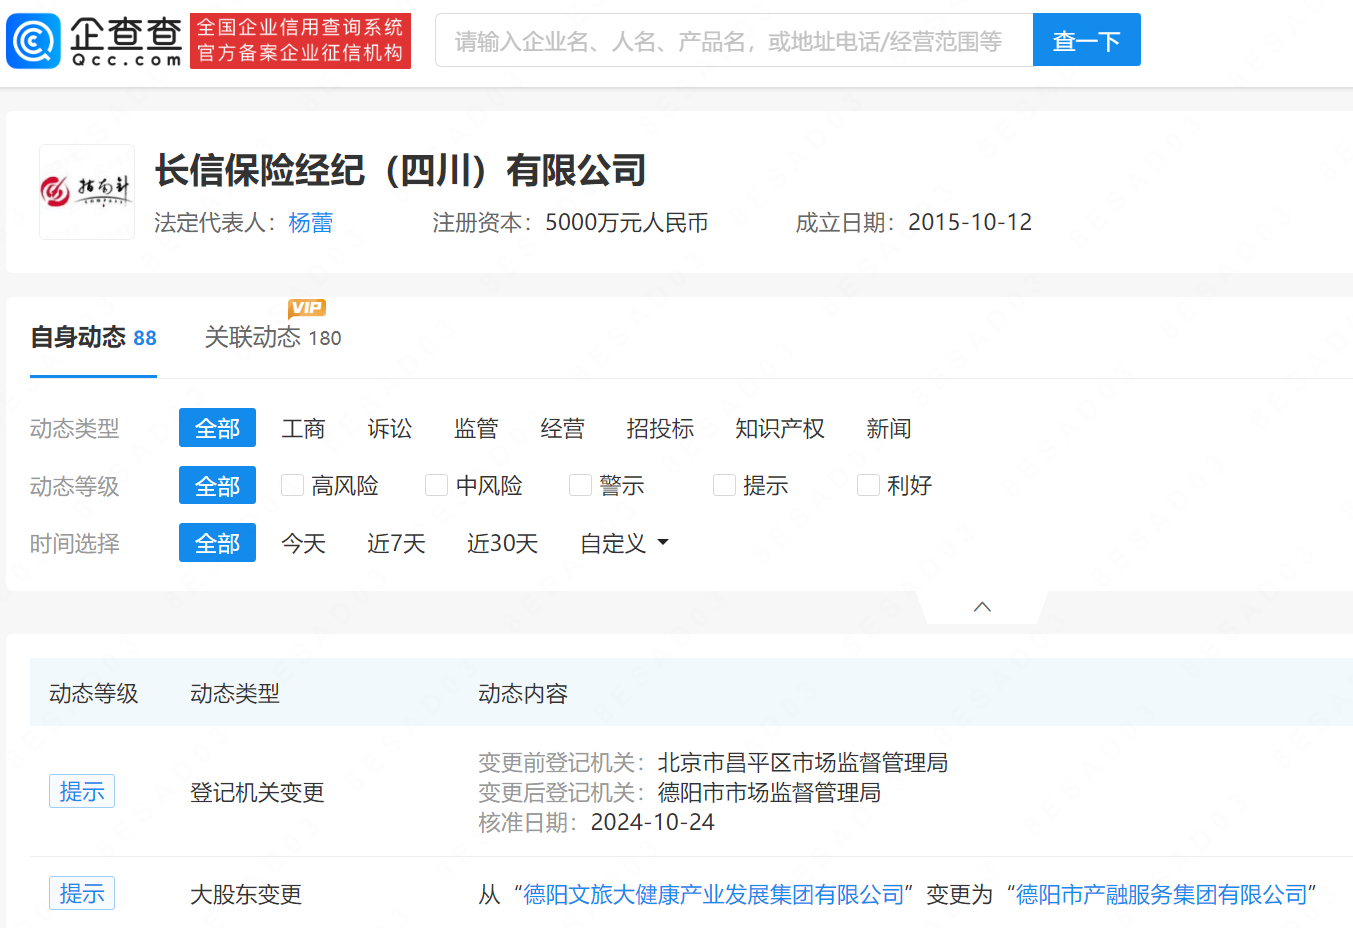The width and height of the screenshot is (1353, 928).
Task: Click the 查一下 search button
Action: click(x=1086, y=40)
